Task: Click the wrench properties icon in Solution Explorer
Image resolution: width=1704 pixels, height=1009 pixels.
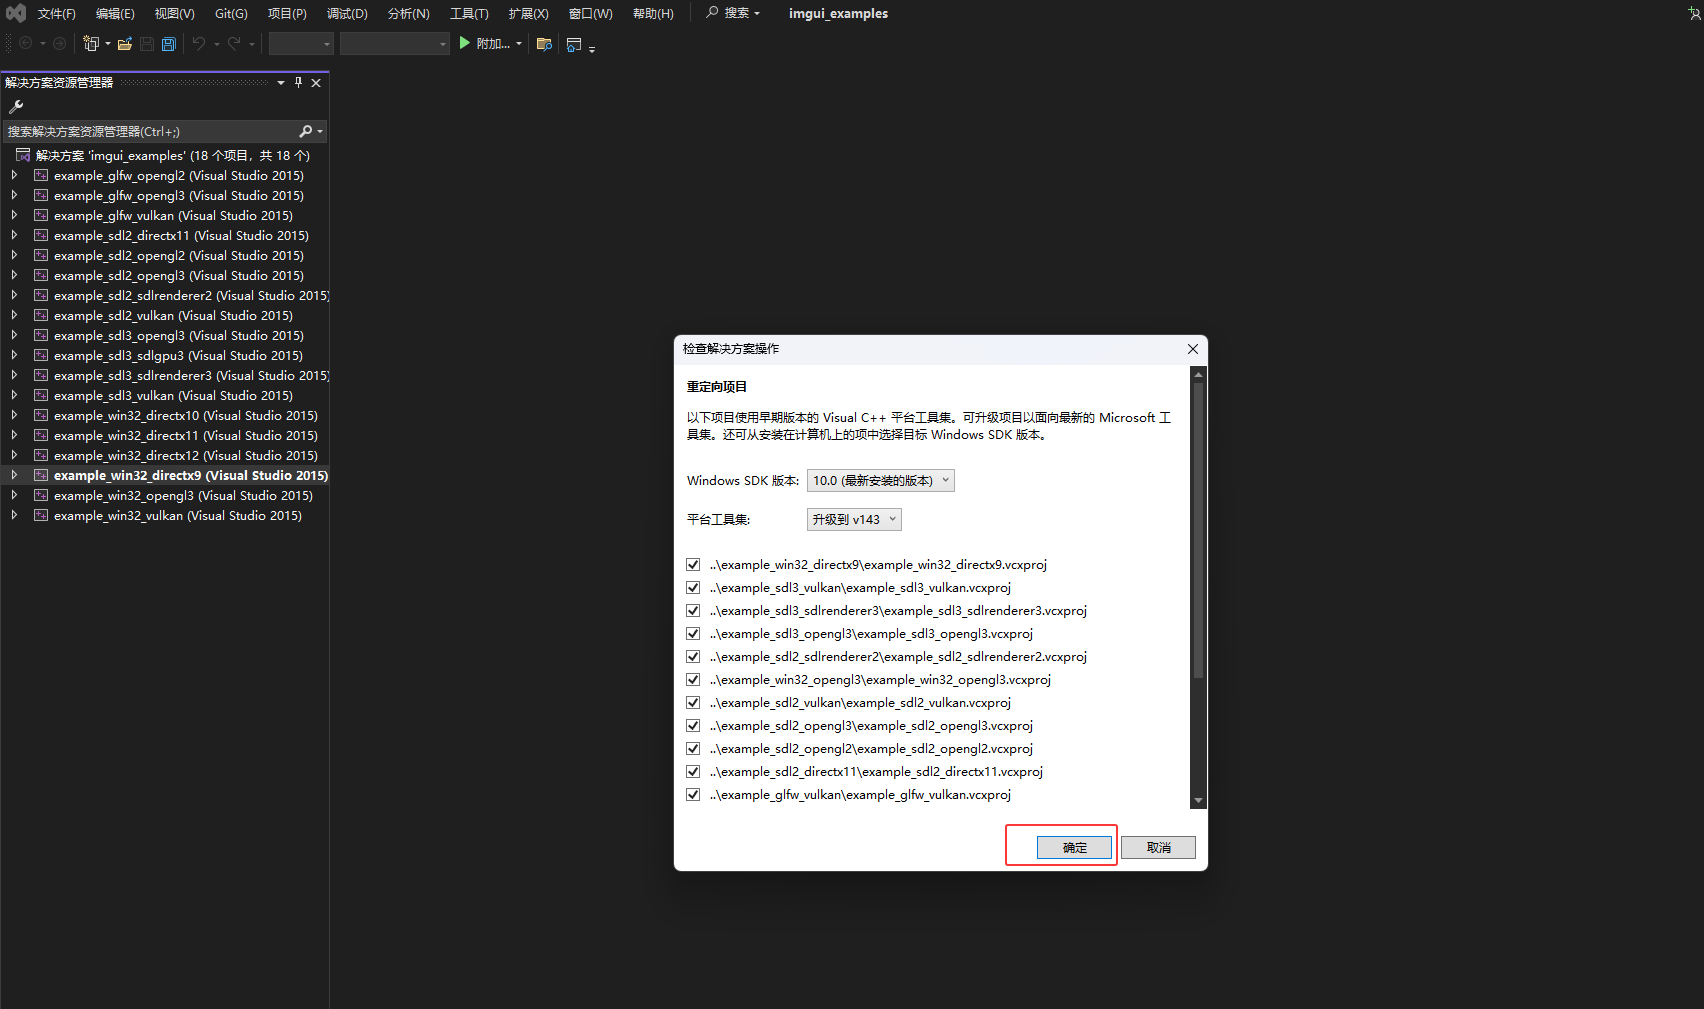Action: (x=16, y=106)
